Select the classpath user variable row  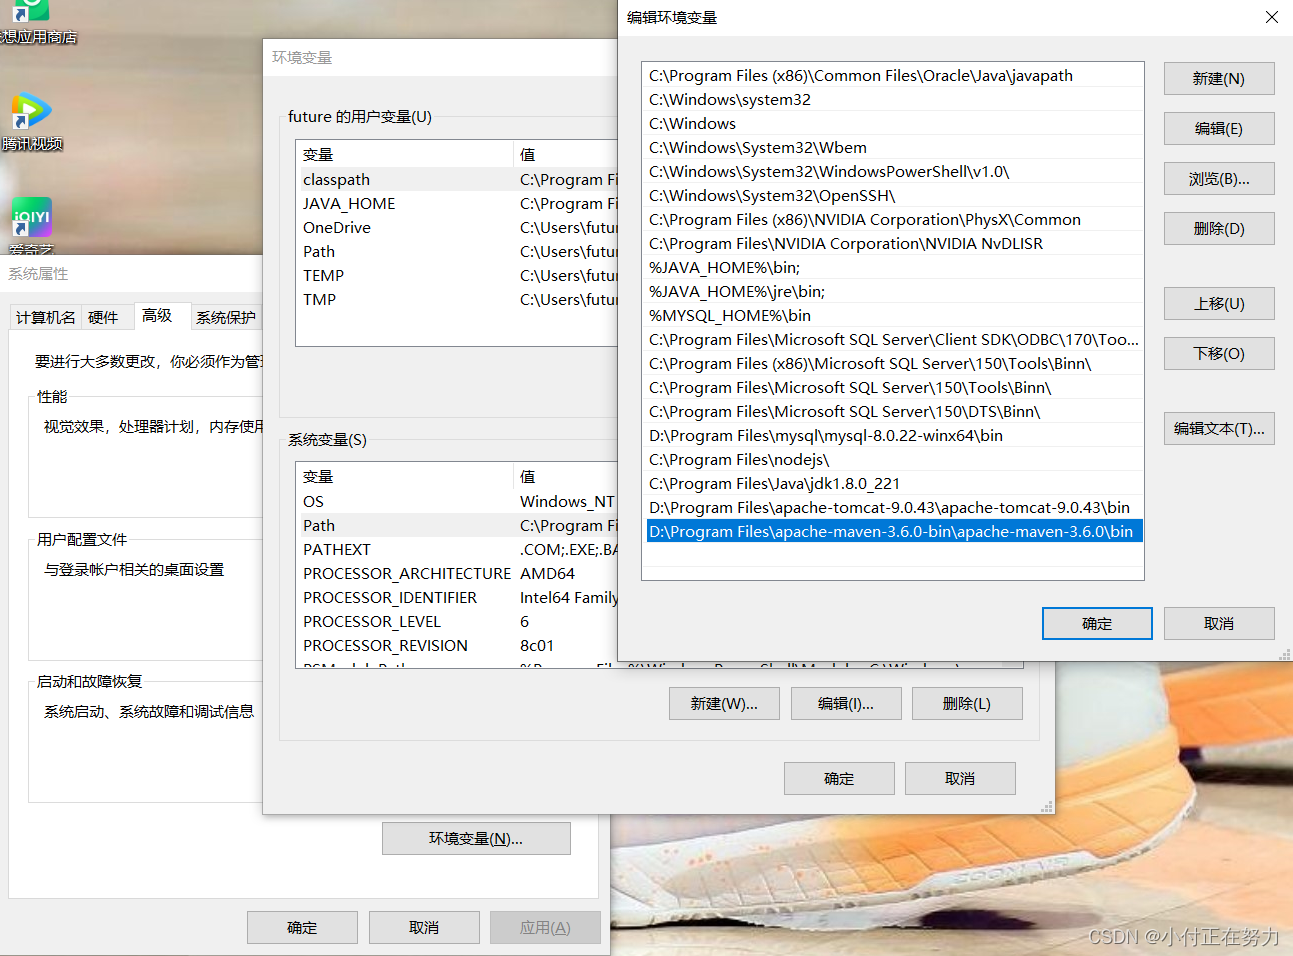tap(457, 180)
